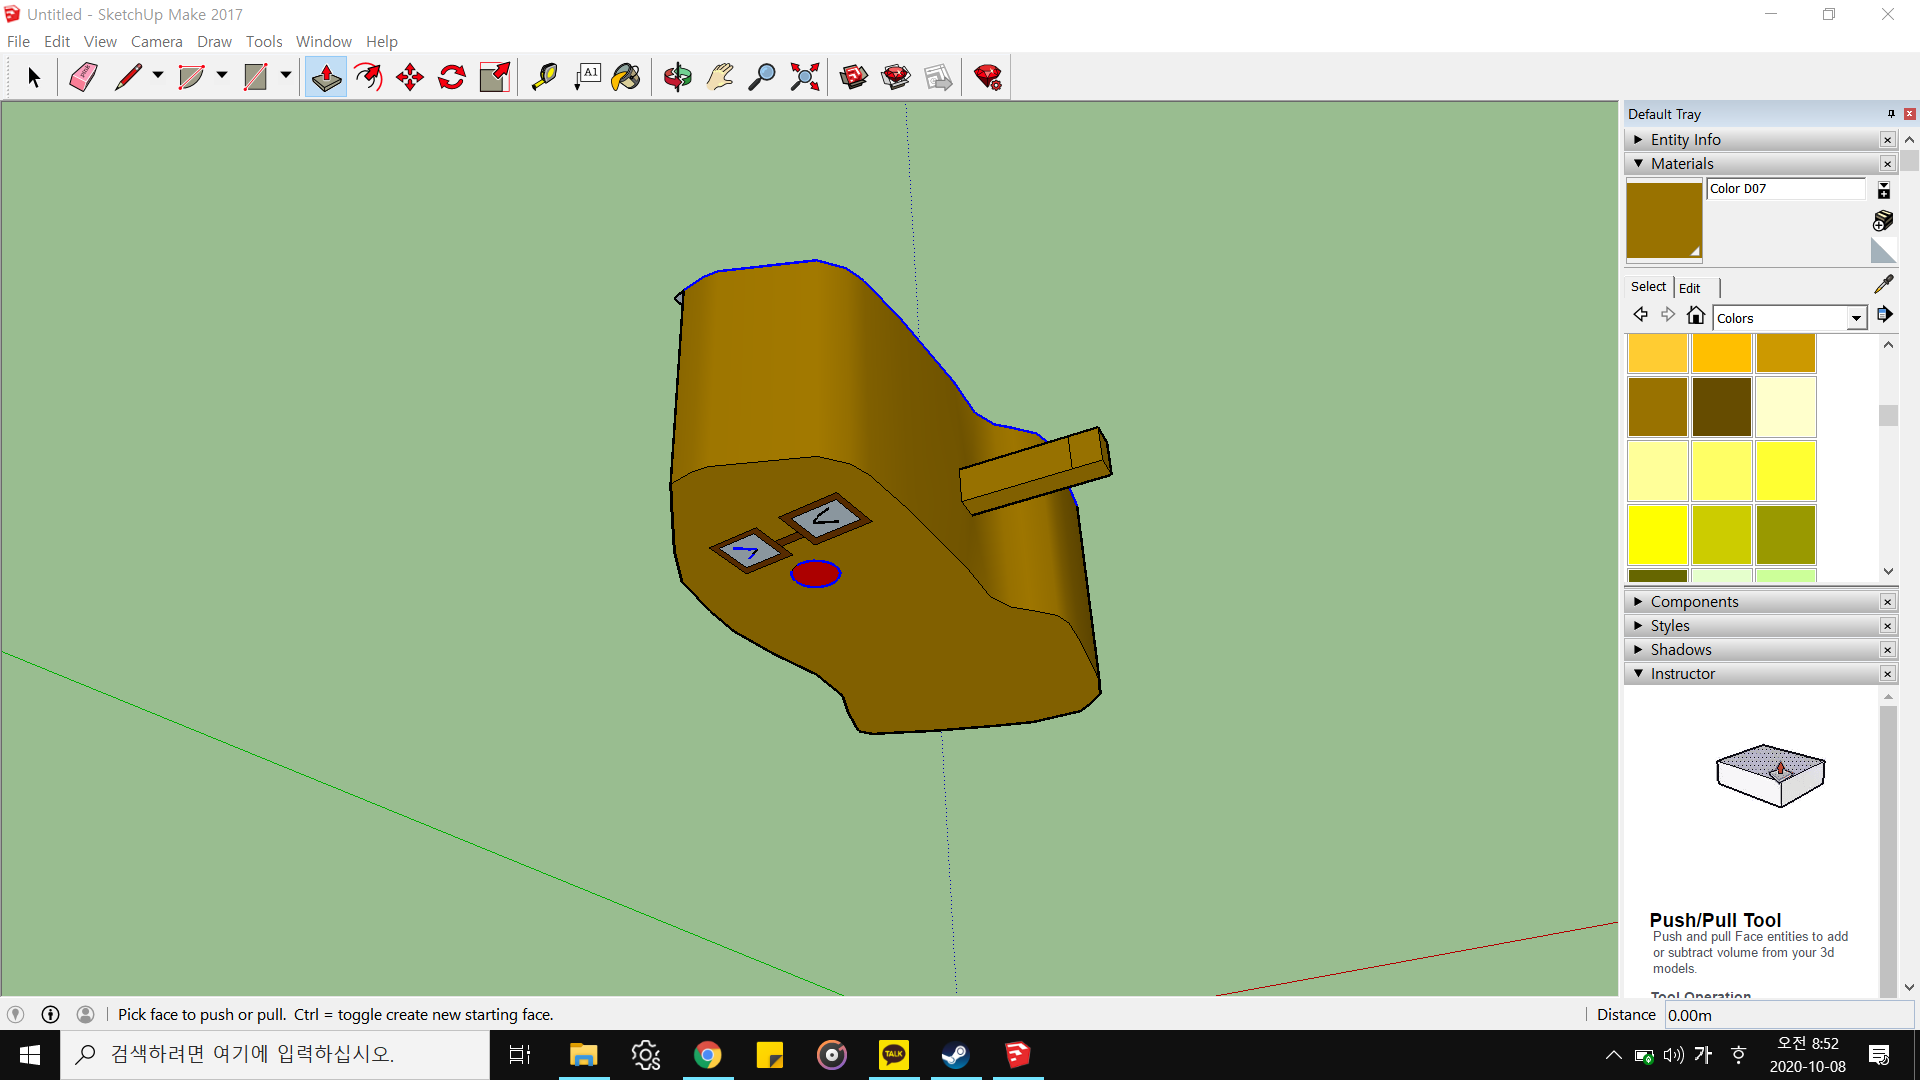Select the Offset tool
1920x1080 pixels.
(368, 77)
